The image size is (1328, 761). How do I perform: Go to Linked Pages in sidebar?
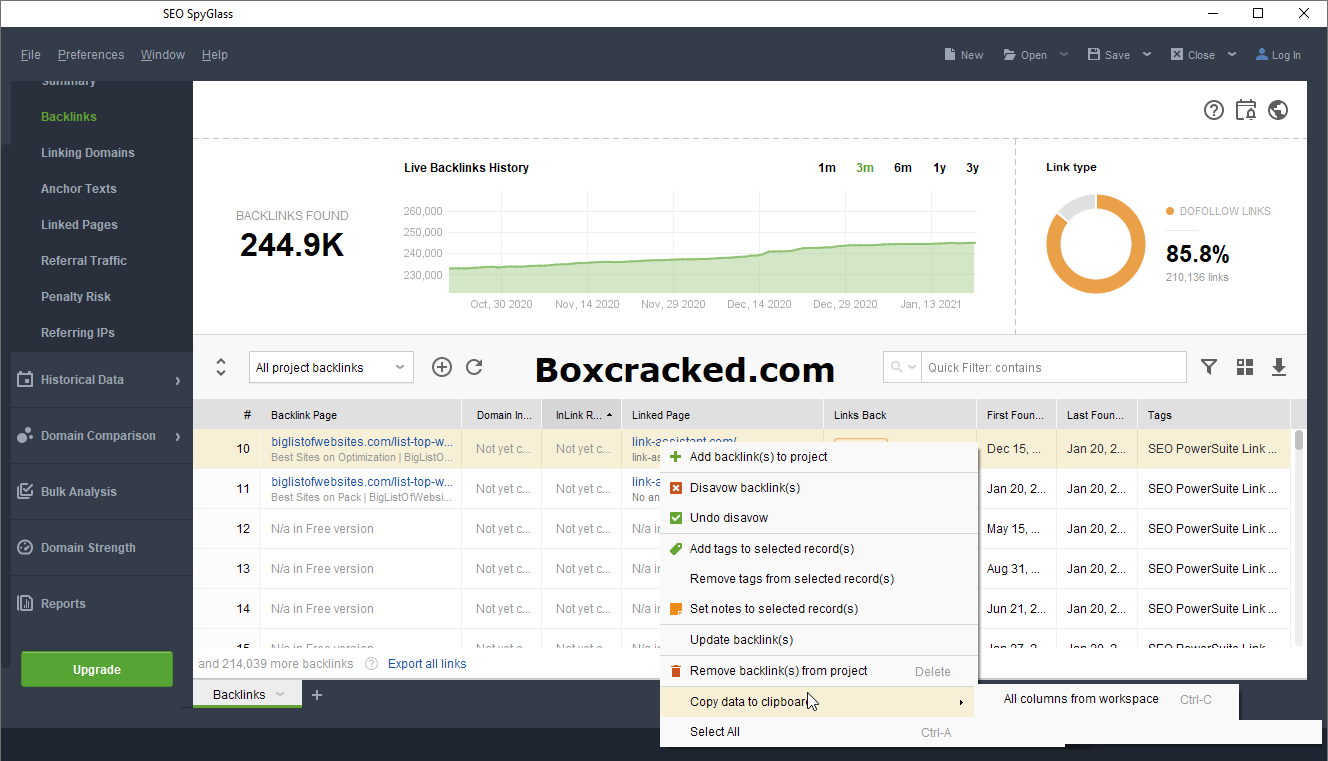pyautogui.click(x=79, y=225)
